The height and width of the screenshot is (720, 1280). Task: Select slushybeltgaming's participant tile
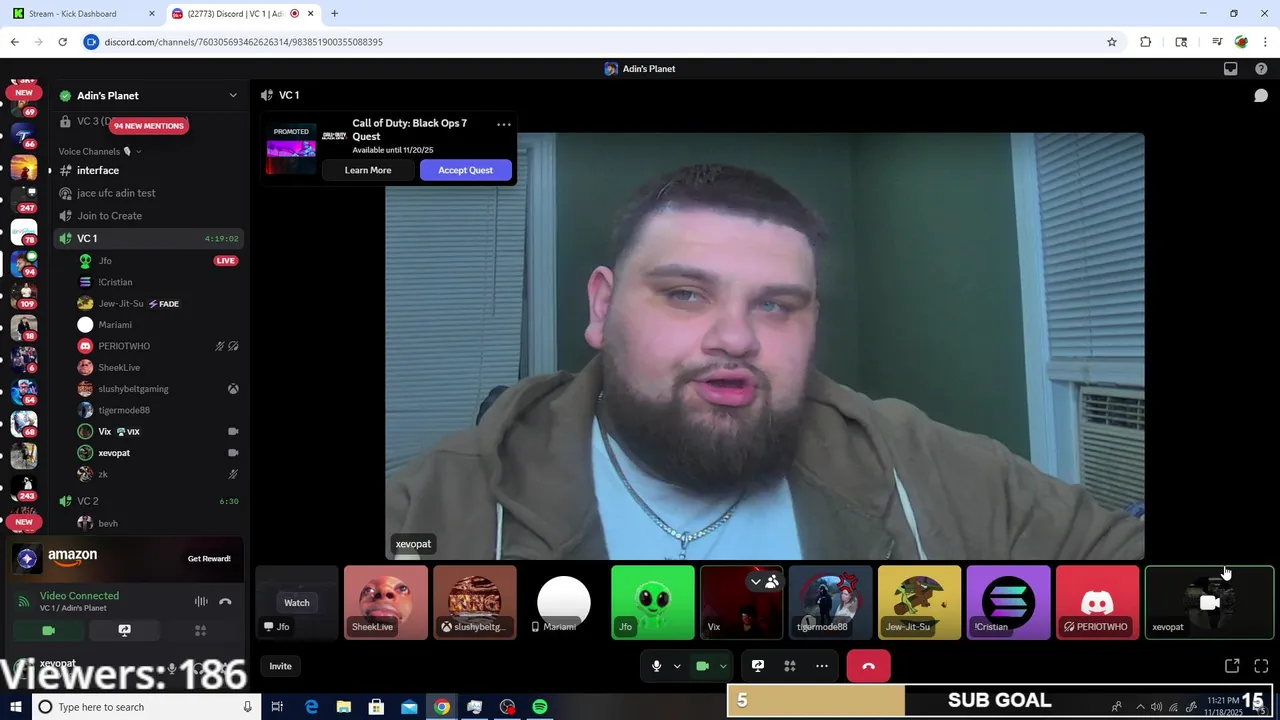coord(475,602)
